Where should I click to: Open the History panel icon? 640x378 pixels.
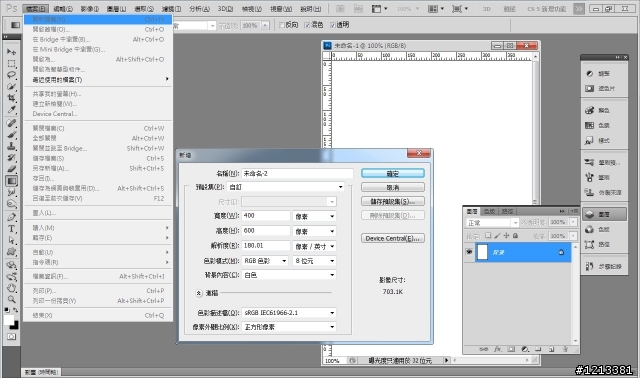[589, 266]
